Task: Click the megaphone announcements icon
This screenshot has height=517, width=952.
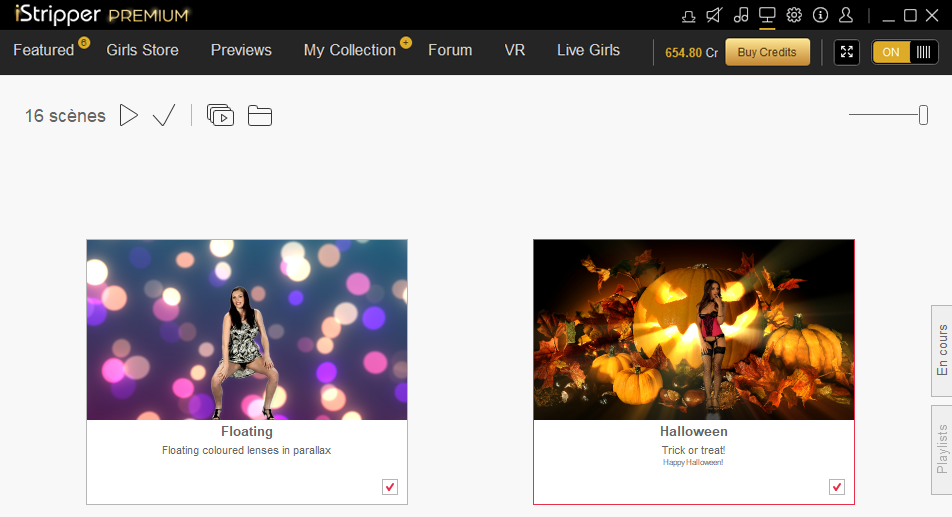Action: pos(715,15)
